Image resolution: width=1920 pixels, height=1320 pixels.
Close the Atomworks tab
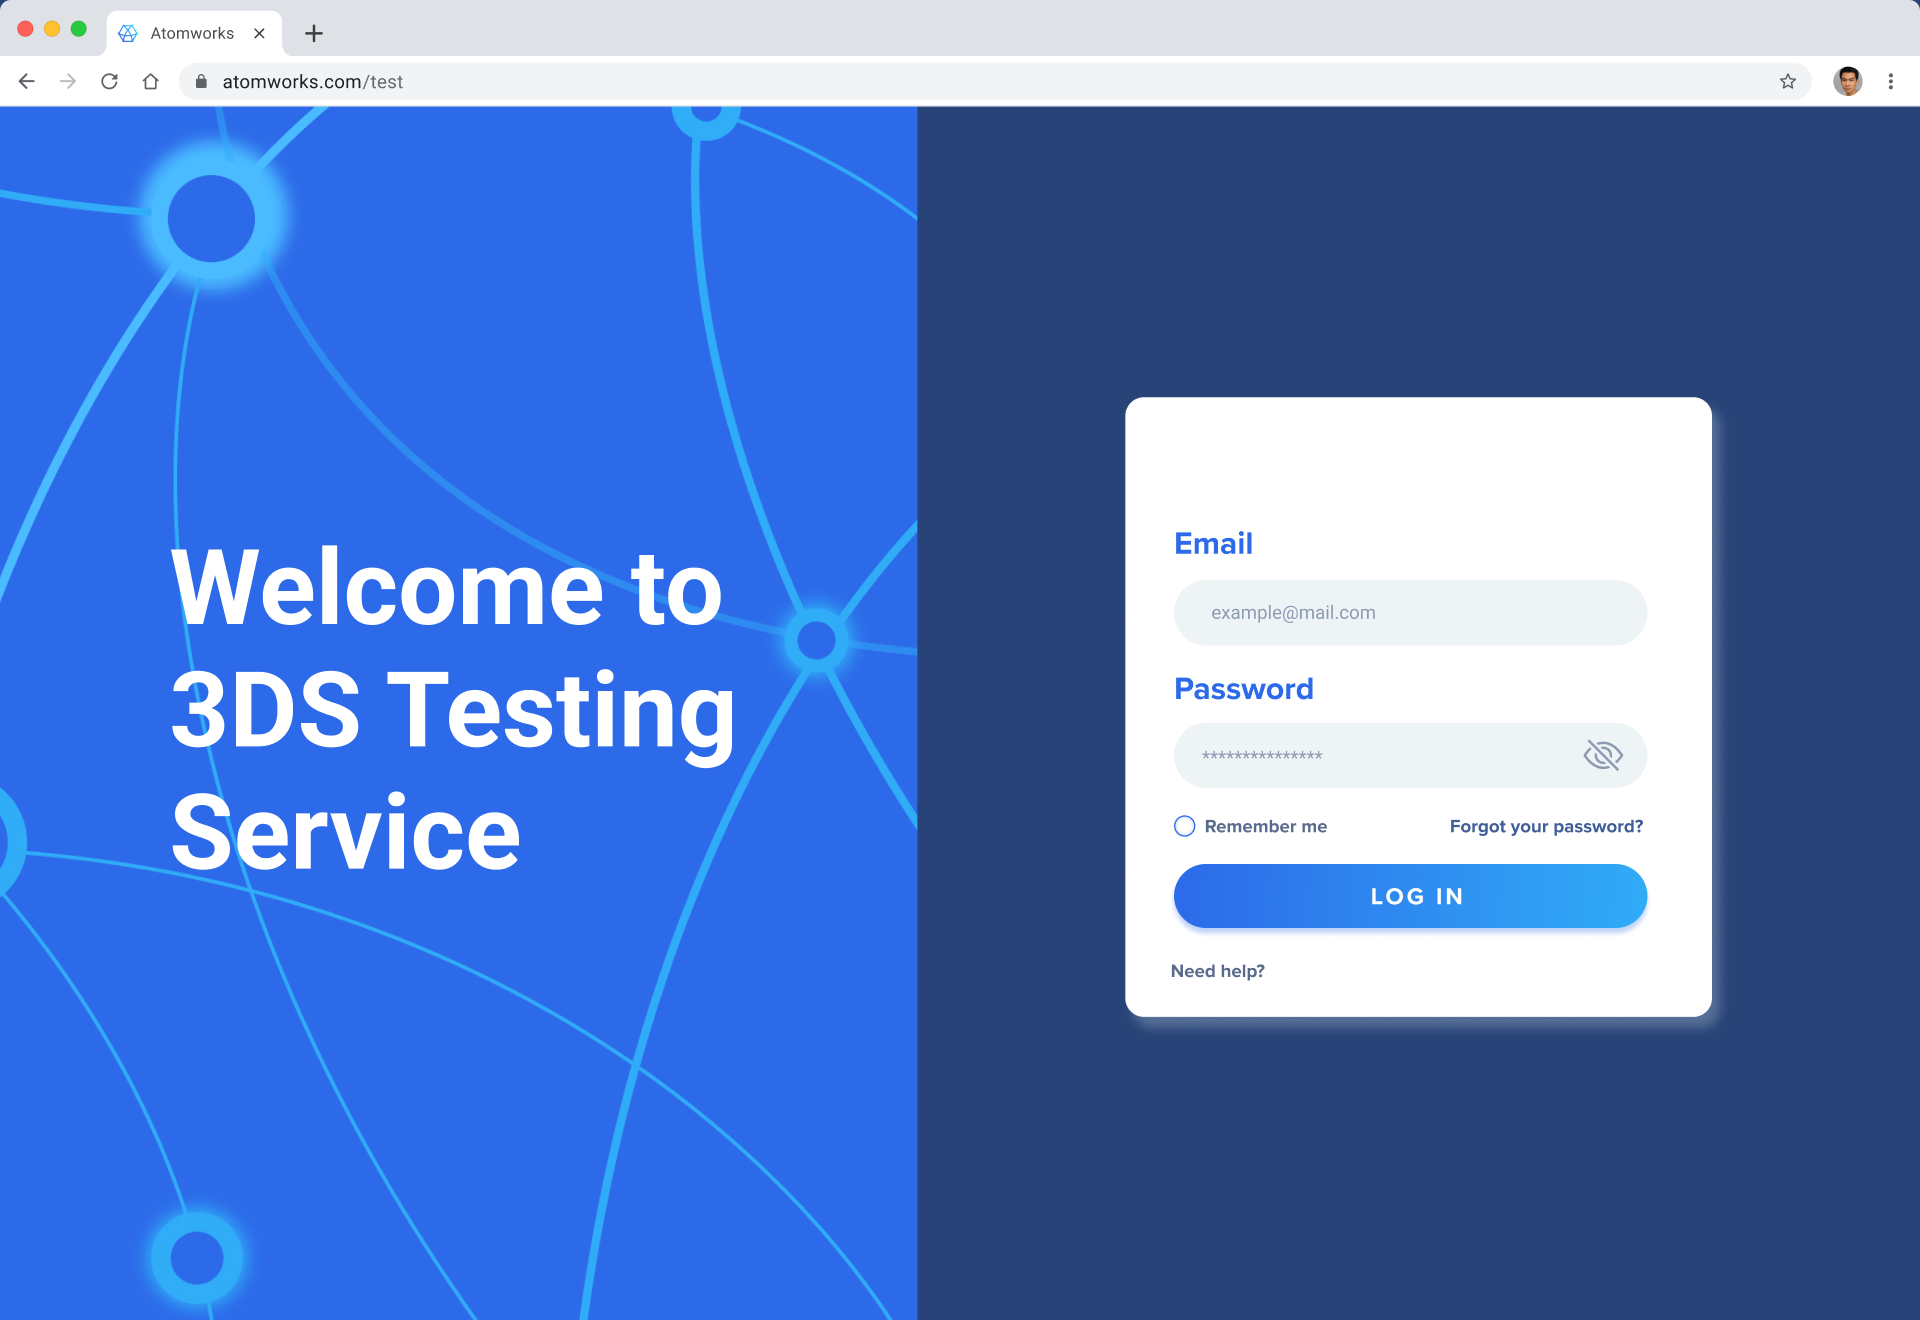[x=259, y=34]
